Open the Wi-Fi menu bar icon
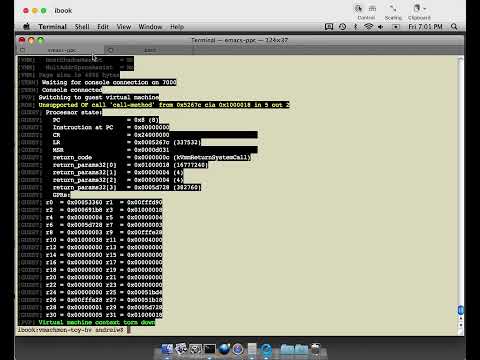Viewport: 480px width, 360px height. (368, 27)
